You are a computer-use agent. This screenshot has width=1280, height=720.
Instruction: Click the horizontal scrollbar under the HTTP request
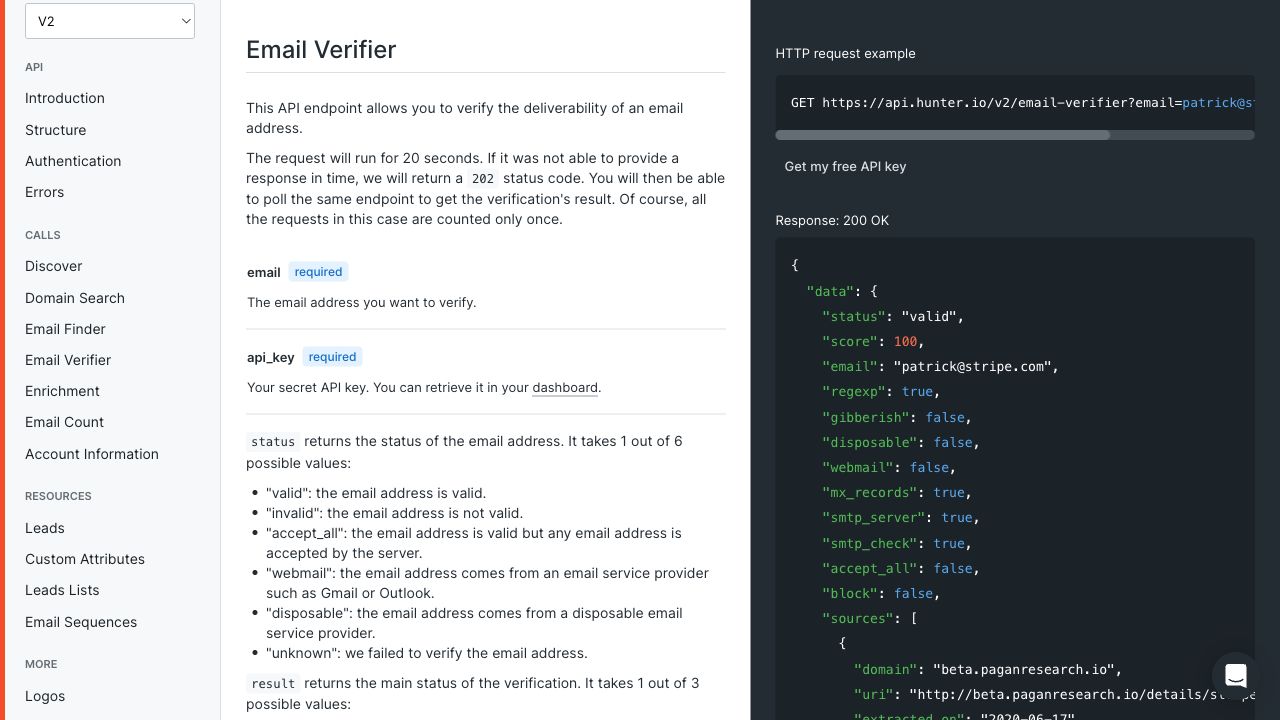click(x=943, y=135)
